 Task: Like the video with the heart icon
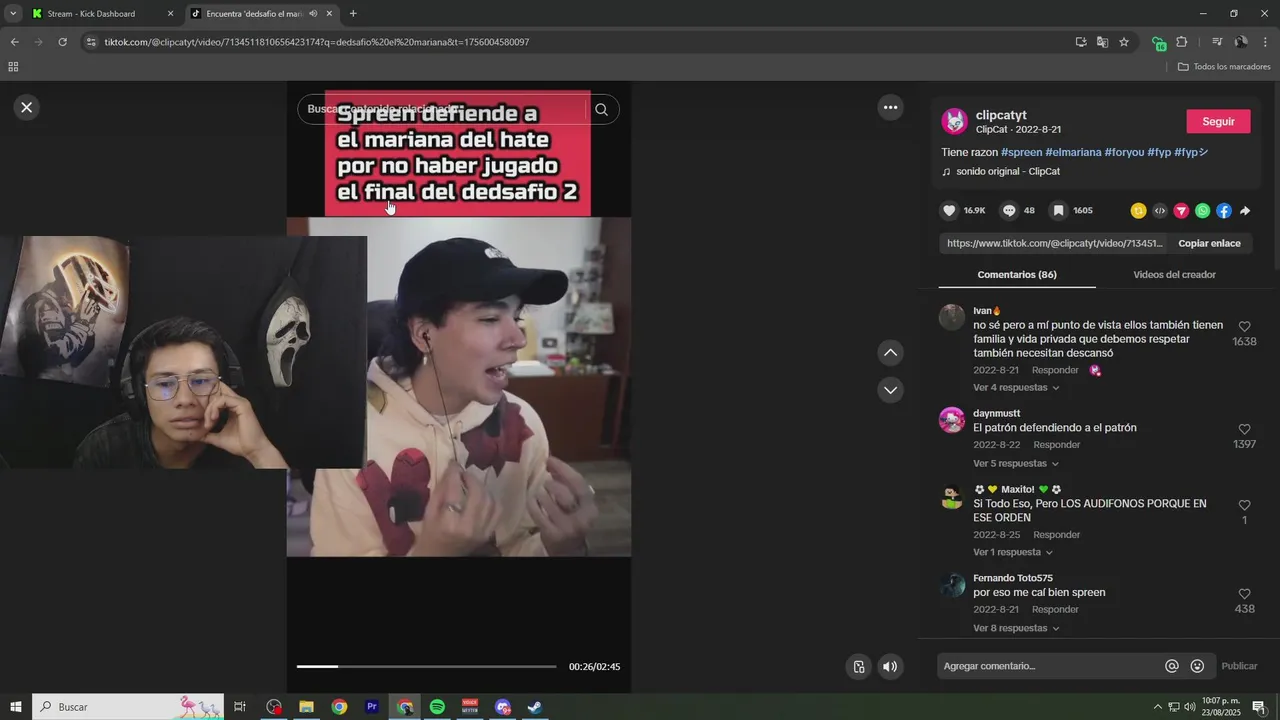click(x=949, y=210)
